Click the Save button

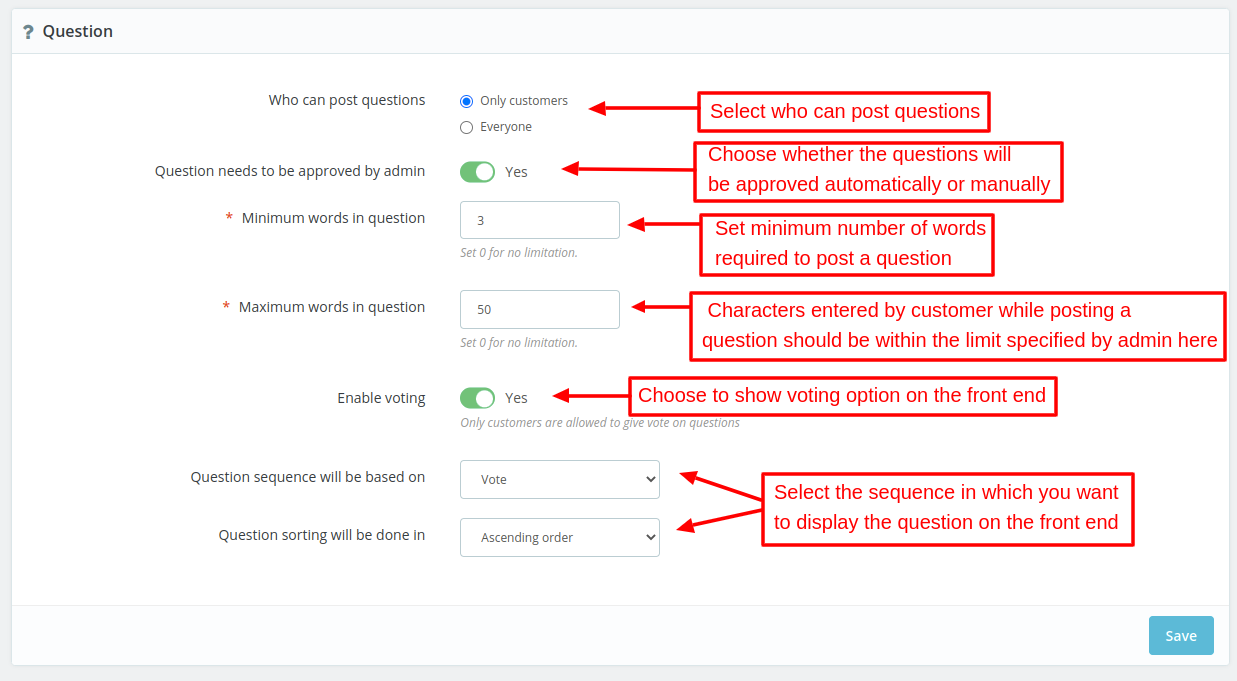[1180, 635]
